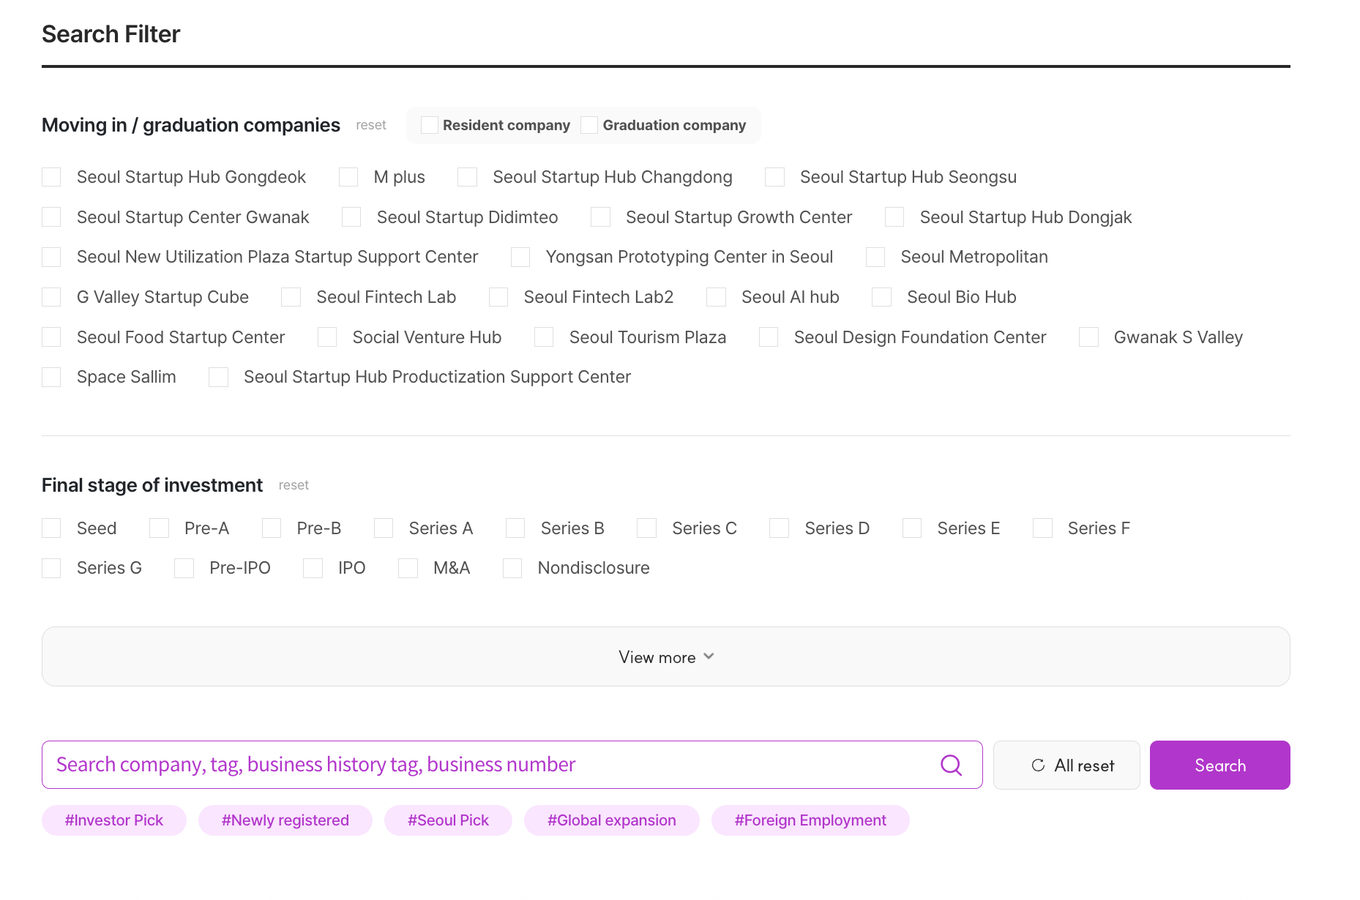Tick the Series E option
The width and height of the screenshot is (1360, 900).
pos(912,528)
